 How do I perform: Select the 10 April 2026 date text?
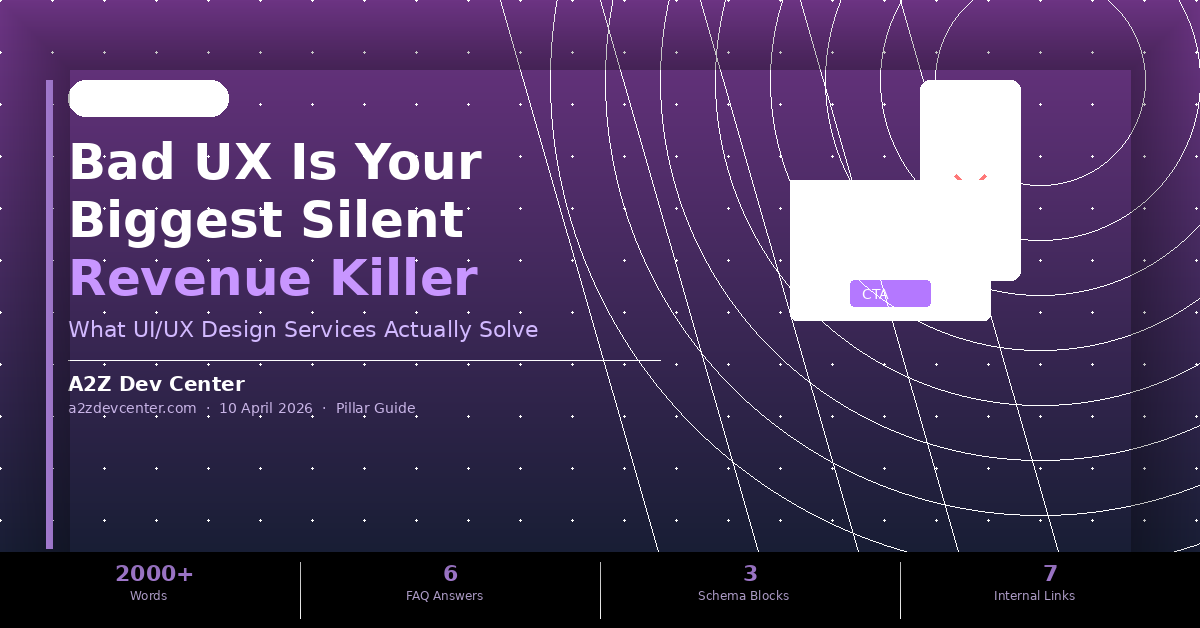click(265, 408)
